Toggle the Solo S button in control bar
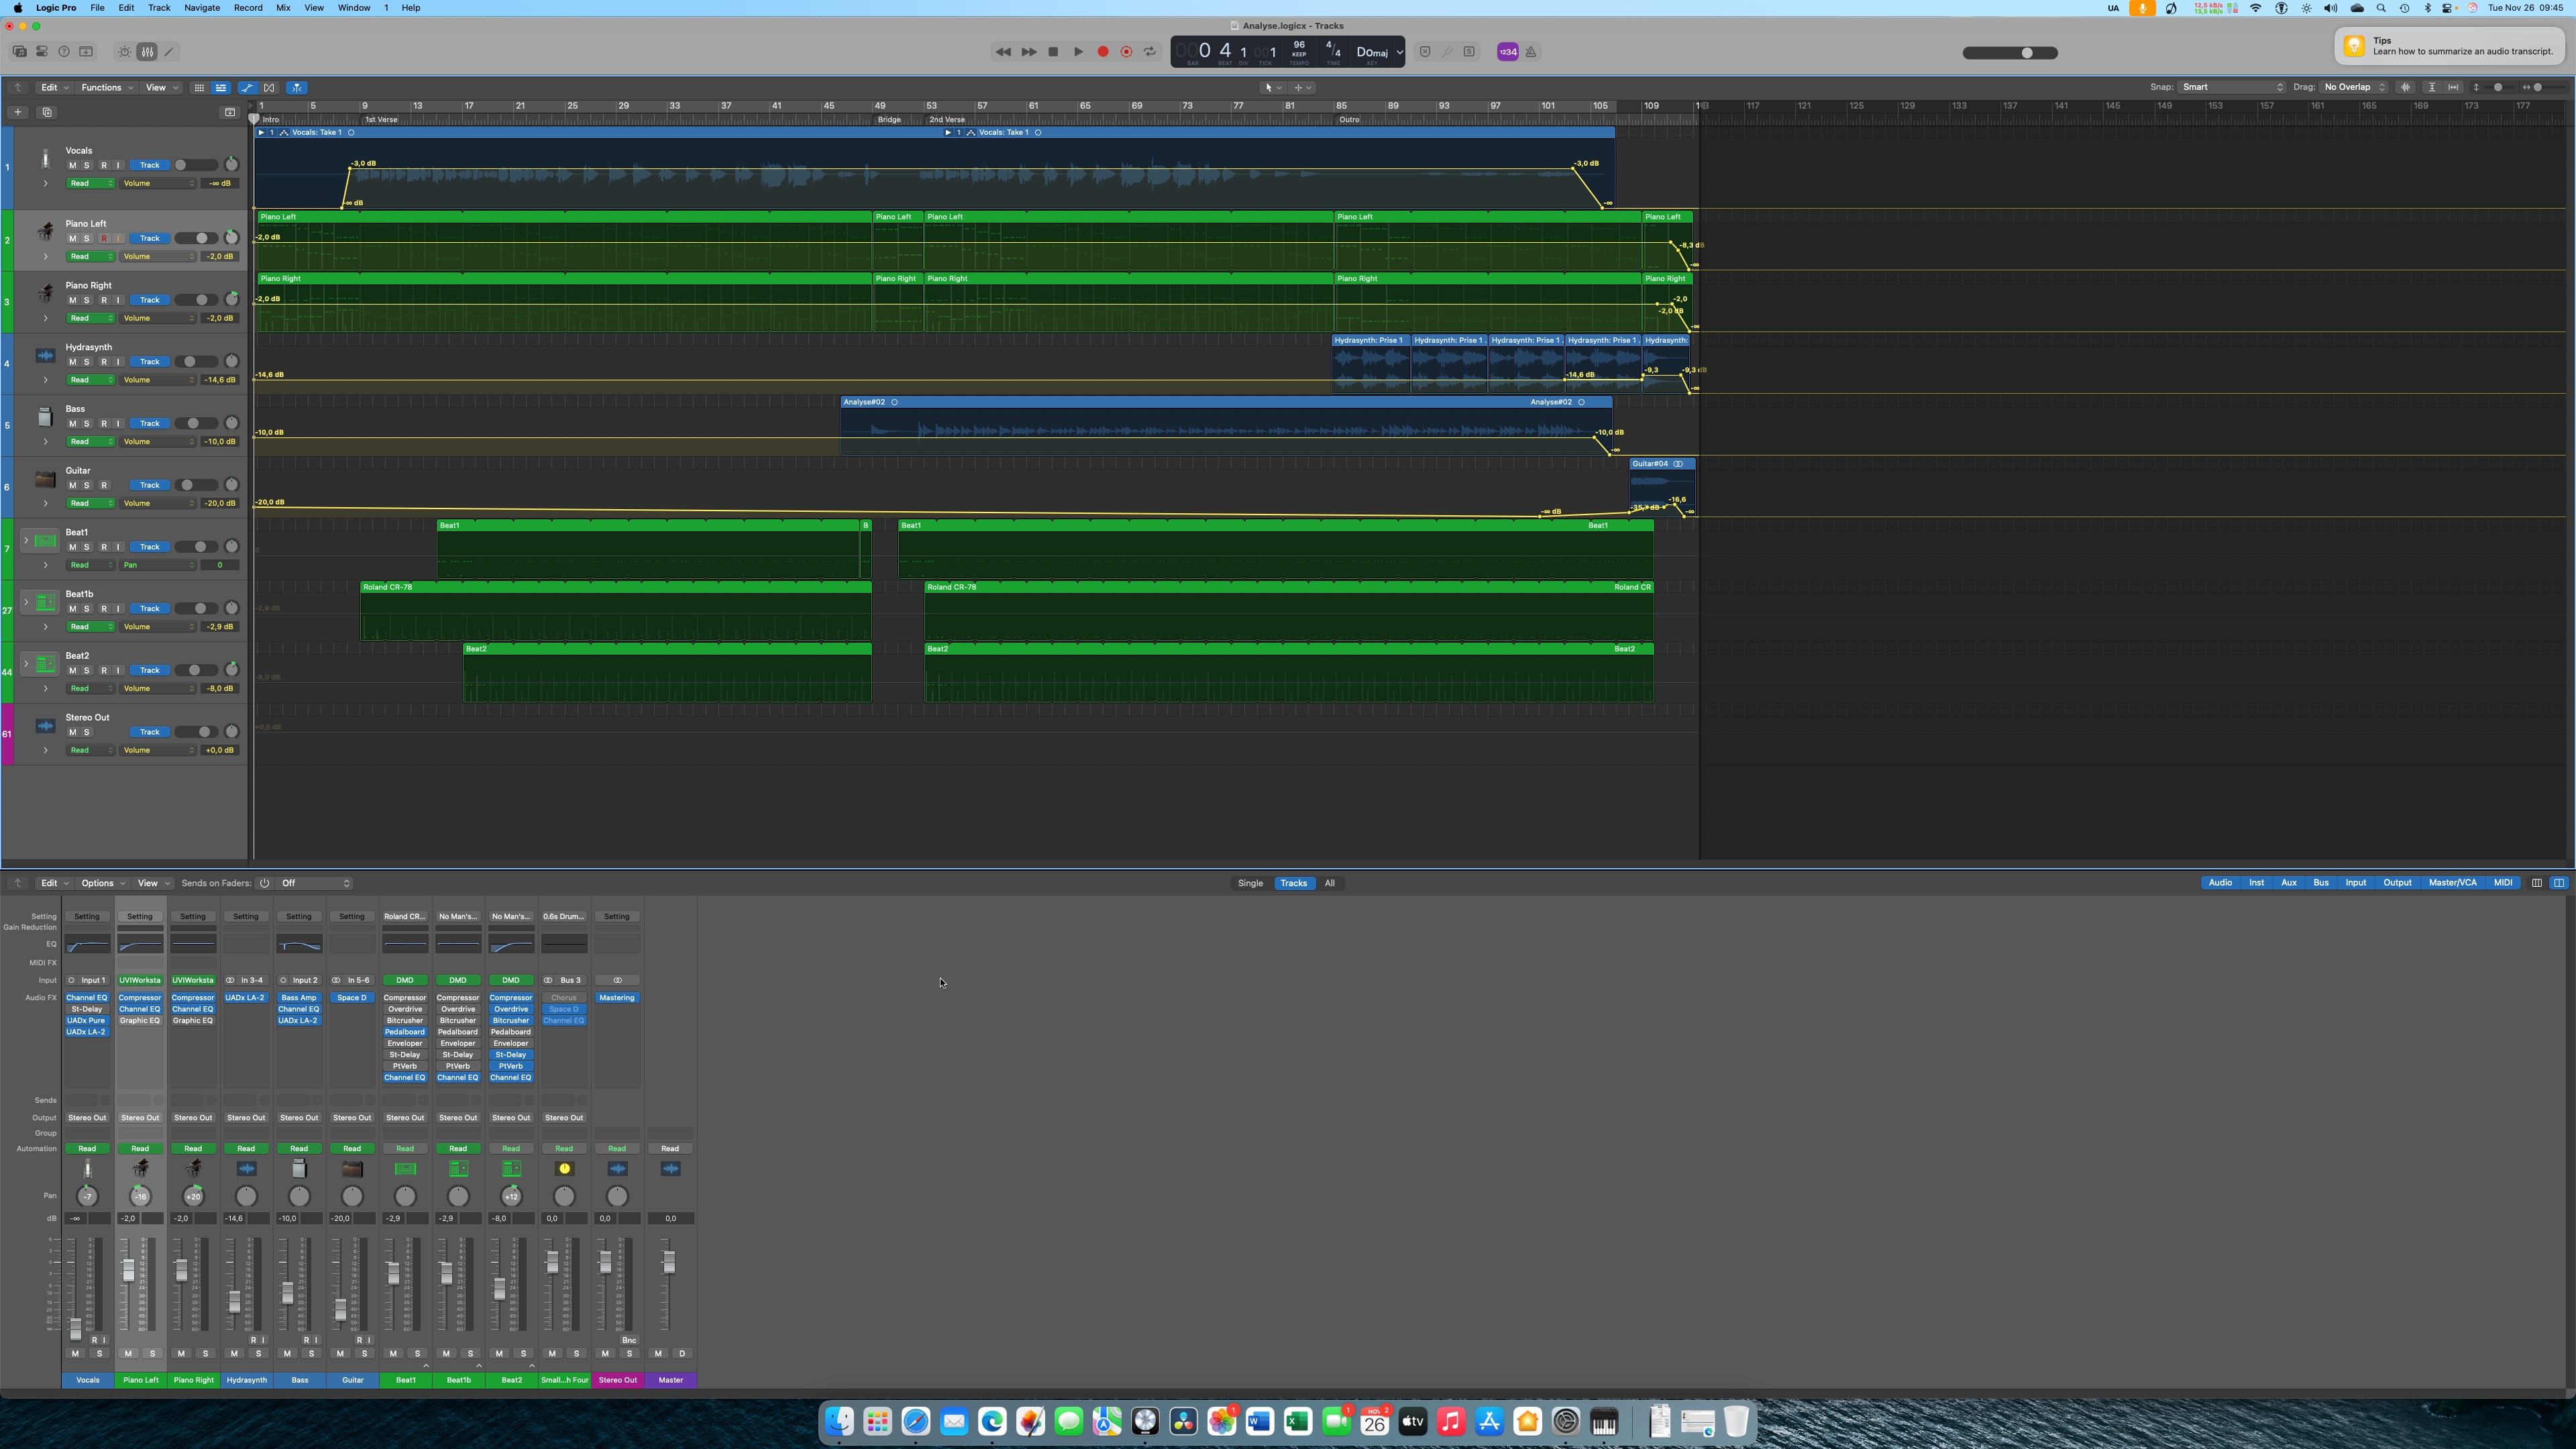The height and width of the screenshot is (1449, 2576). click(x=1469, y=52)
